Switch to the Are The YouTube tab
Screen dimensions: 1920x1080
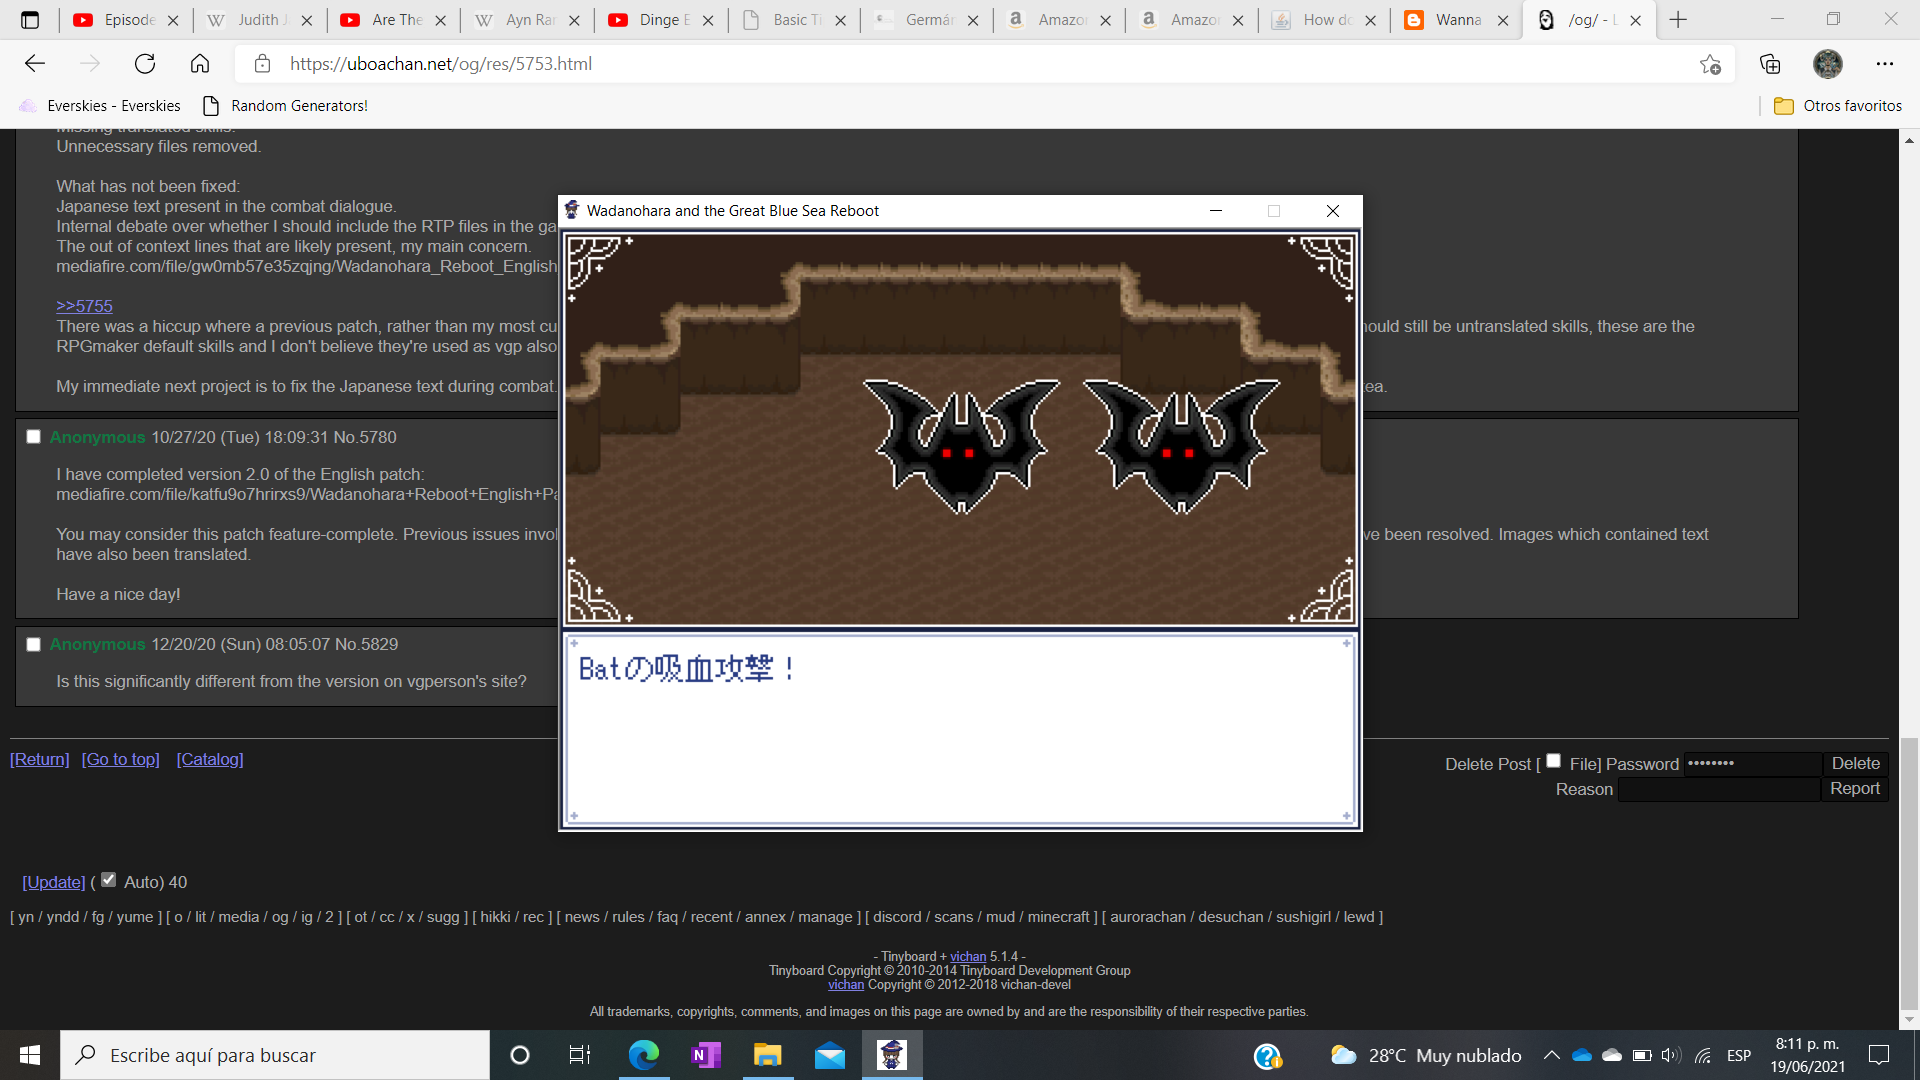click(394, 20)
